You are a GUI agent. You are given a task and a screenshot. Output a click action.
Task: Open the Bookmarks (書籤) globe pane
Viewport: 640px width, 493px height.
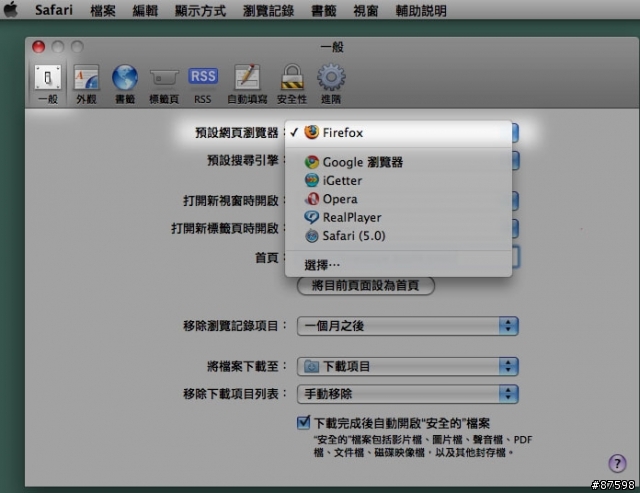[124, 84]
